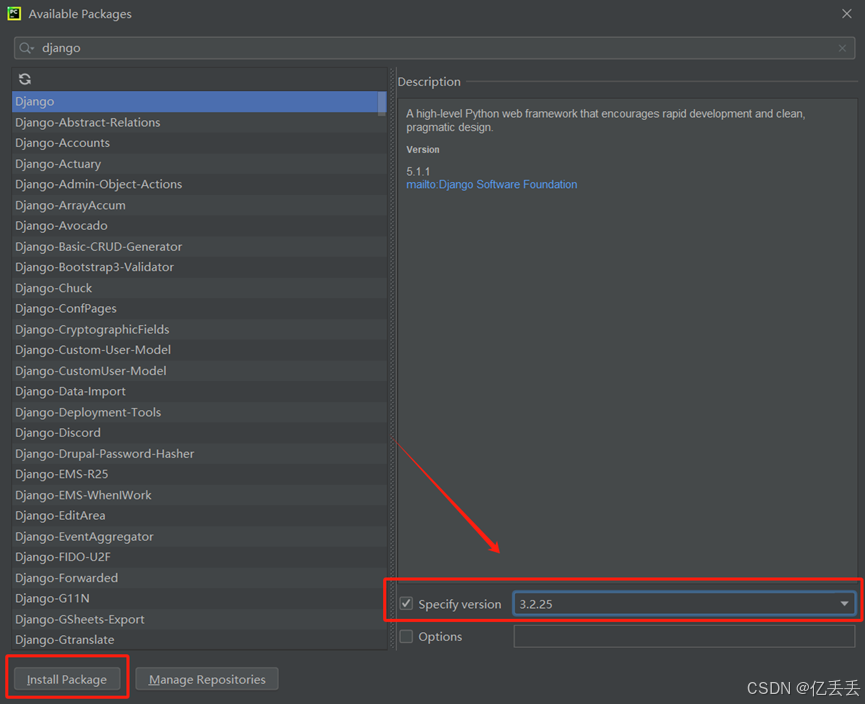Select the Django-Accounts package
865x704 pixels.
(199, 143)
